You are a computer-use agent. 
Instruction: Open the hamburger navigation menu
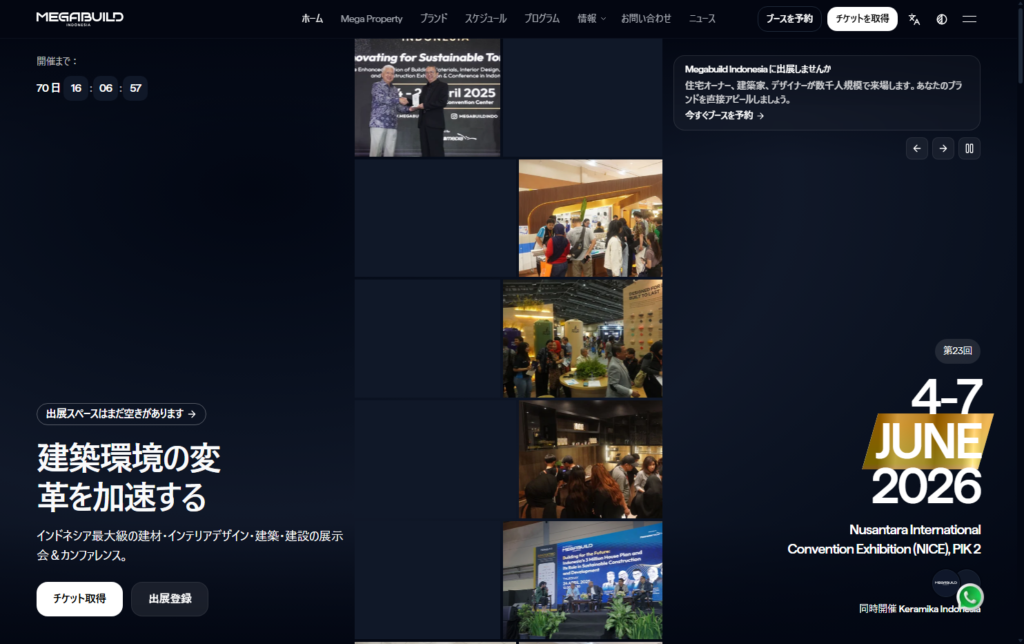(968, 18)
